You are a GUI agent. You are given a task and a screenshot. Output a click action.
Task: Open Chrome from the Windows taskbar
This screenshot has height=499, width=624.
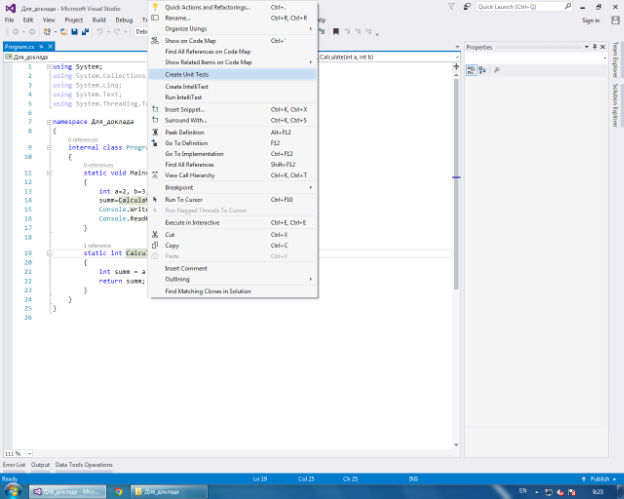tap(119, 491)
